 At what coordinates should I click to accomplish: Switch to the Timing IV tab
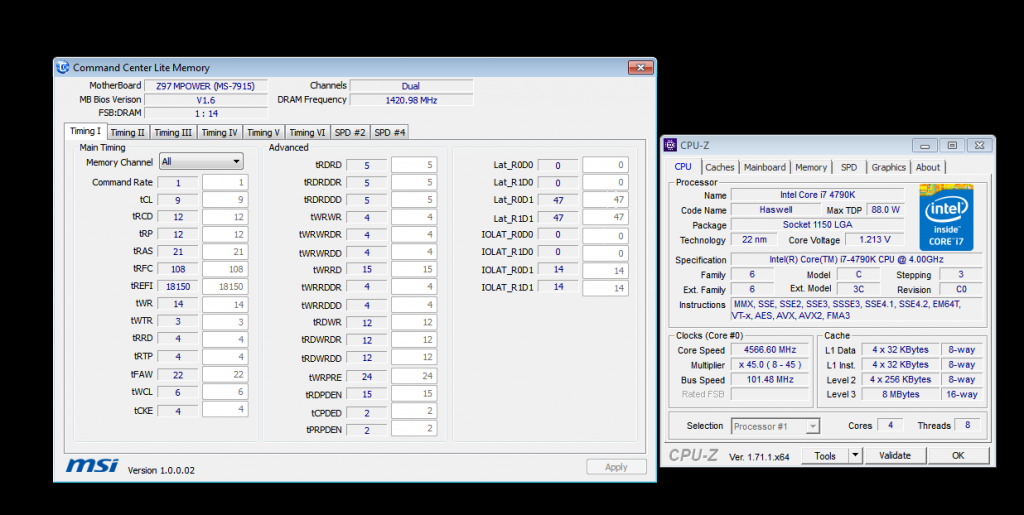point(219,133)
